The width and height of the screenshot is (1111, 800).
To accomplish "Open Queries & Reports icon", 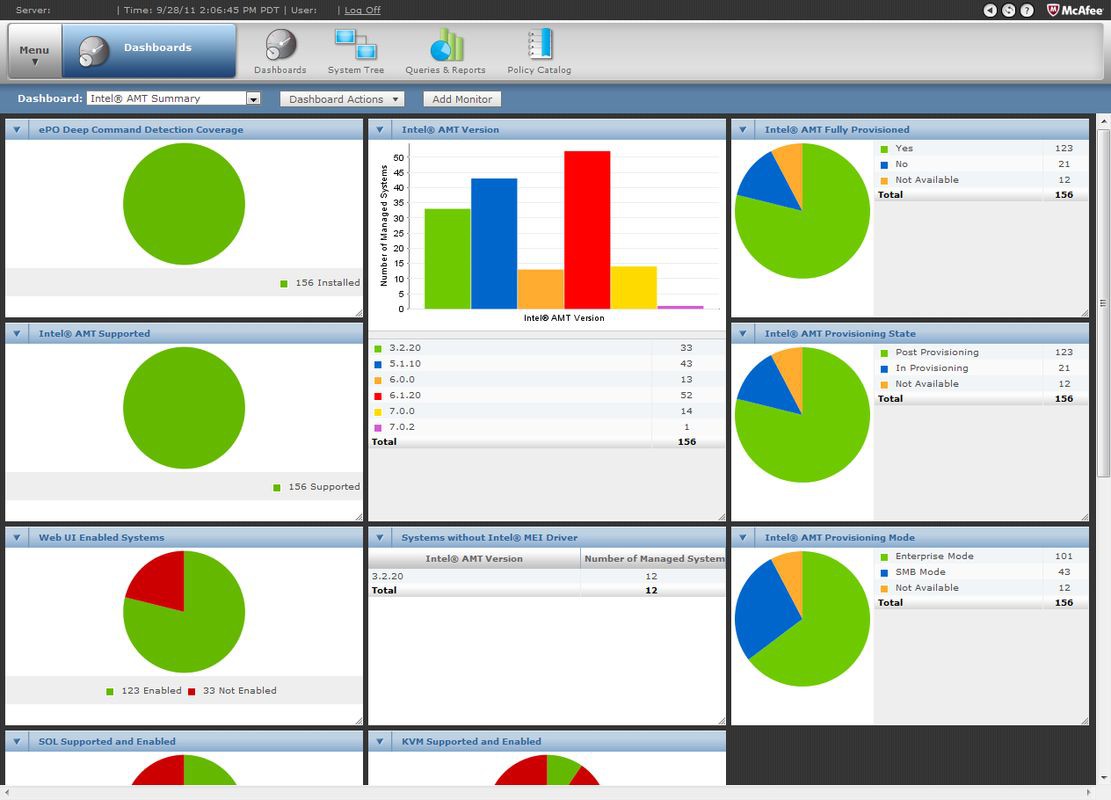I will pos(445,48).
